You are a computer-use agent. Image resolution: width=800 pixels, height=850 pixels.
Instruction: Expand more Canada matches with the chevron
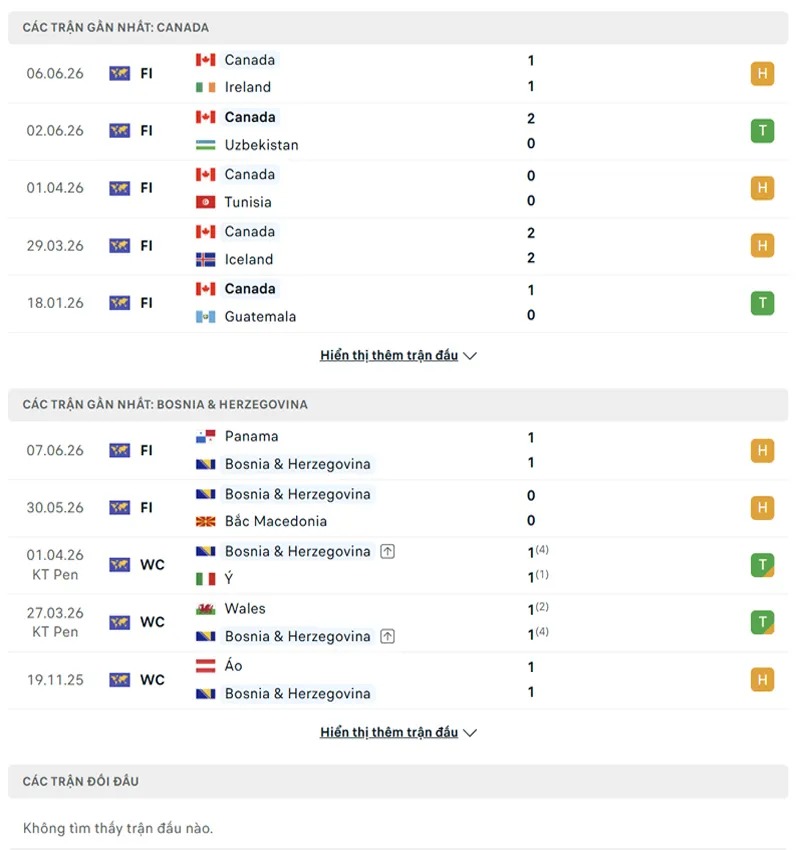click(470, 356)
